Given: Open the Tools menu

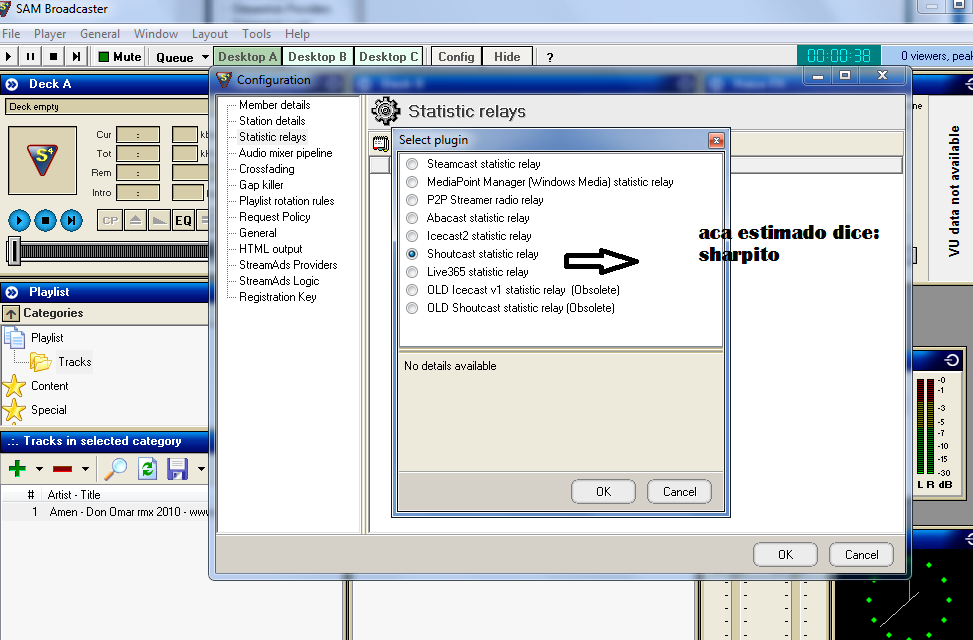Looking at the screenshot, I should [x=256, y=33].
